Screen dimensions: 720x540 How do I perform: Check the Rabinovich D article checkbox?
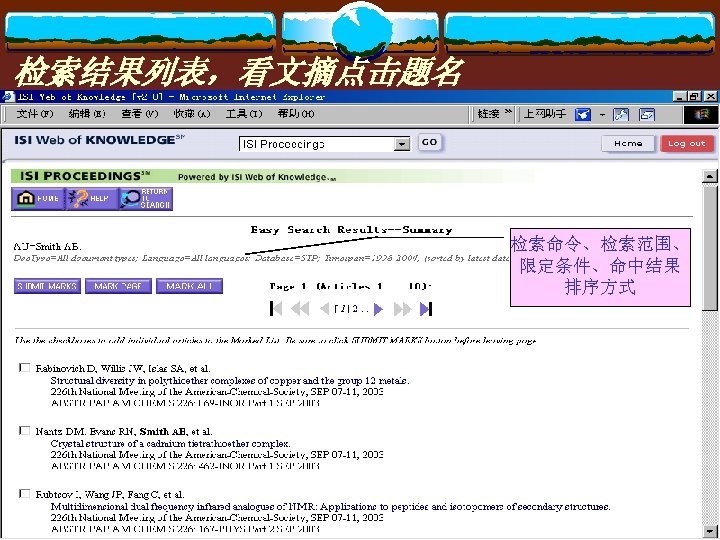pyautogui.click(x=24, y=367)
